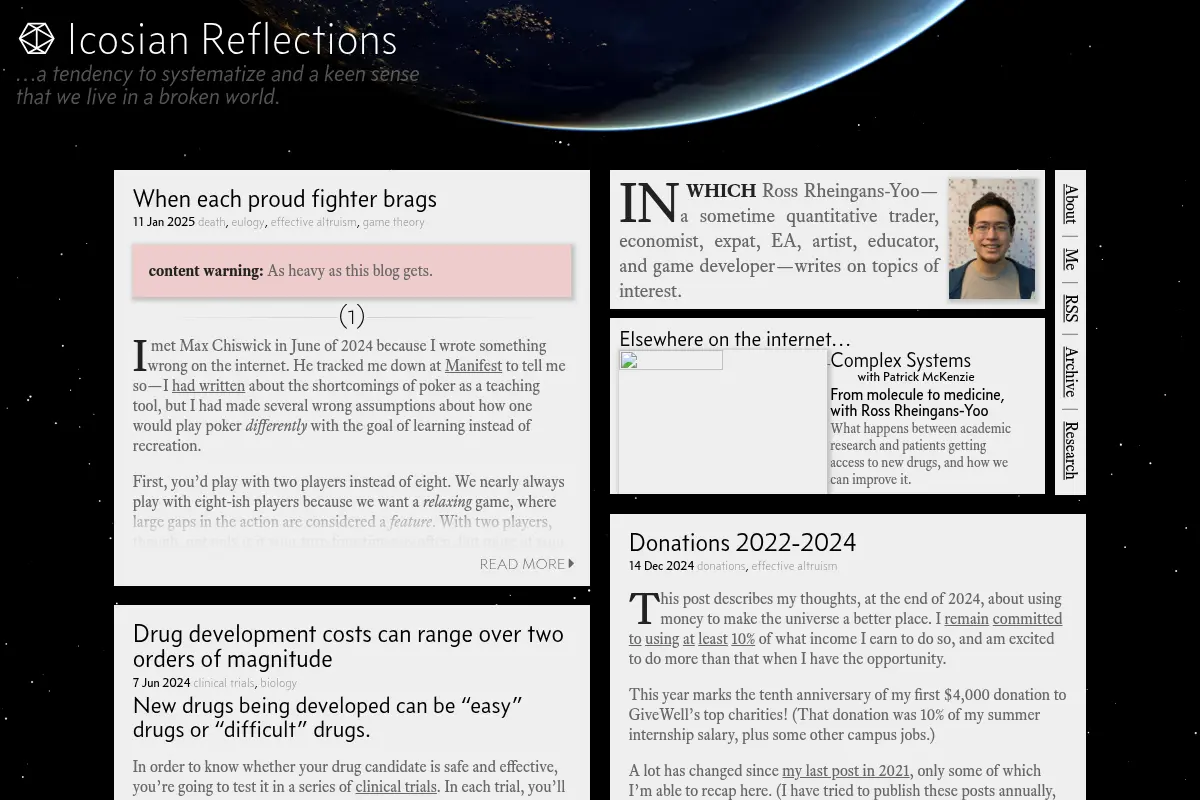Select 'effective altruism' tag on first post
Viewport: 1200px width, 800px height.
313,222
